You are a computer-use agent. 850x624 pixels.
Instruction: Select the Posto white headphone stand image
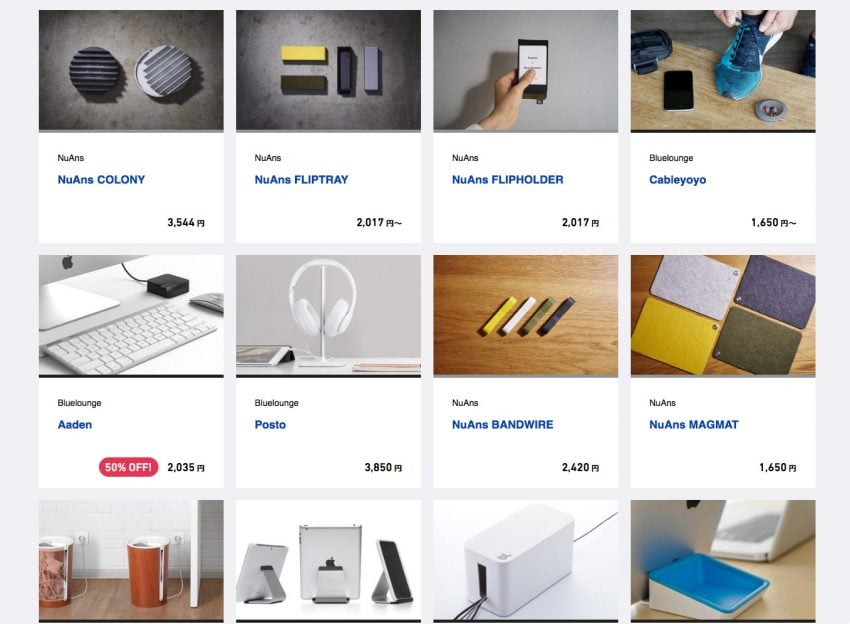[x=329, y=316]
